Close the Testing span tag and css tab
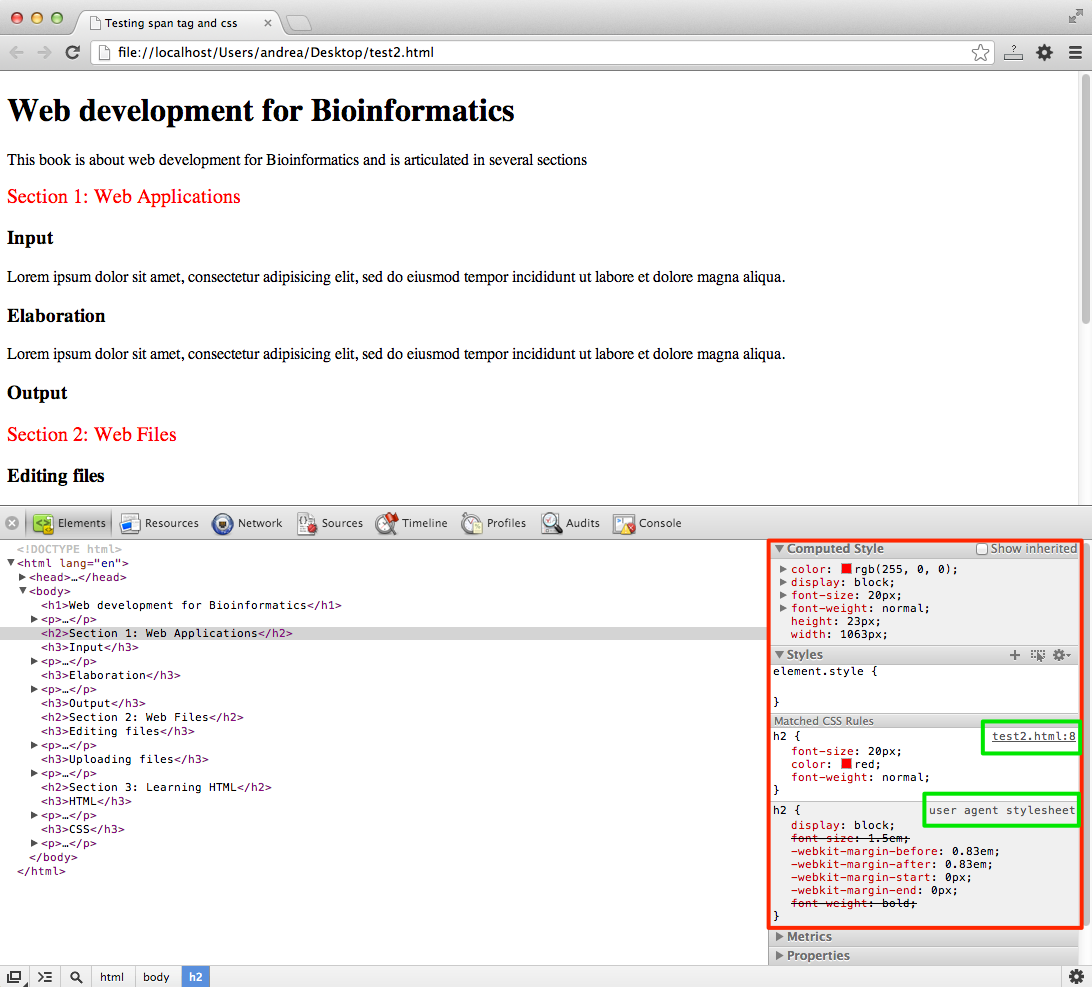Viewport: 1092px width, 987px height. [x=267, y=23]
